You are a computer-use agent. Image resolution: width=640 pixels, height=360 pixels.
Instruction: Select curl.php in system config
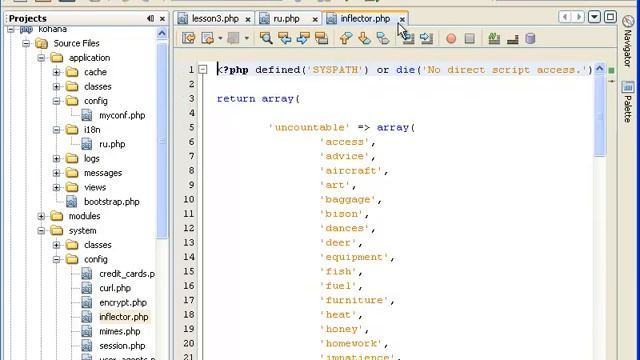coord(115,288)
